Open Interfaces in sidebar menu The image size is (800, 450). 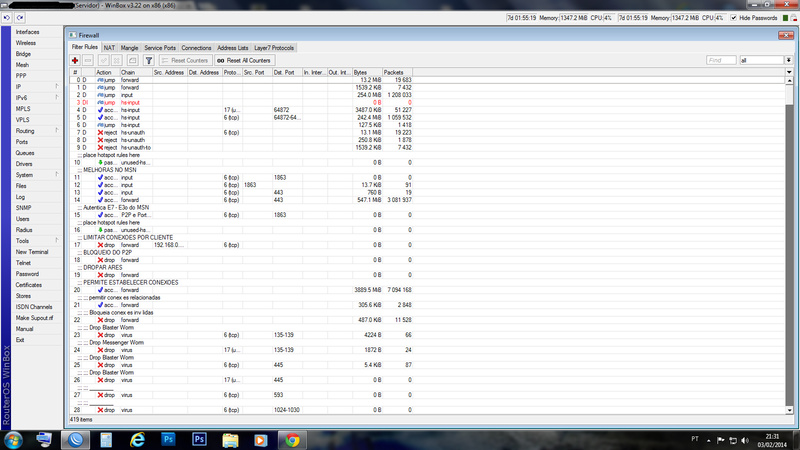[28, 32]
